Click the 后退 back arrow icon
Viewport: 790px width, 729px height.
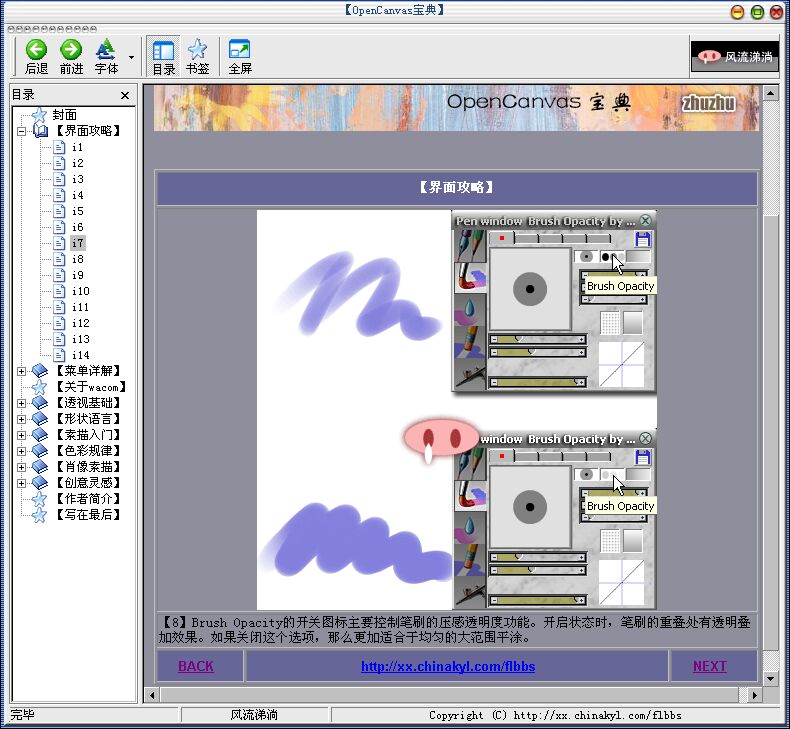coord(36,49)
